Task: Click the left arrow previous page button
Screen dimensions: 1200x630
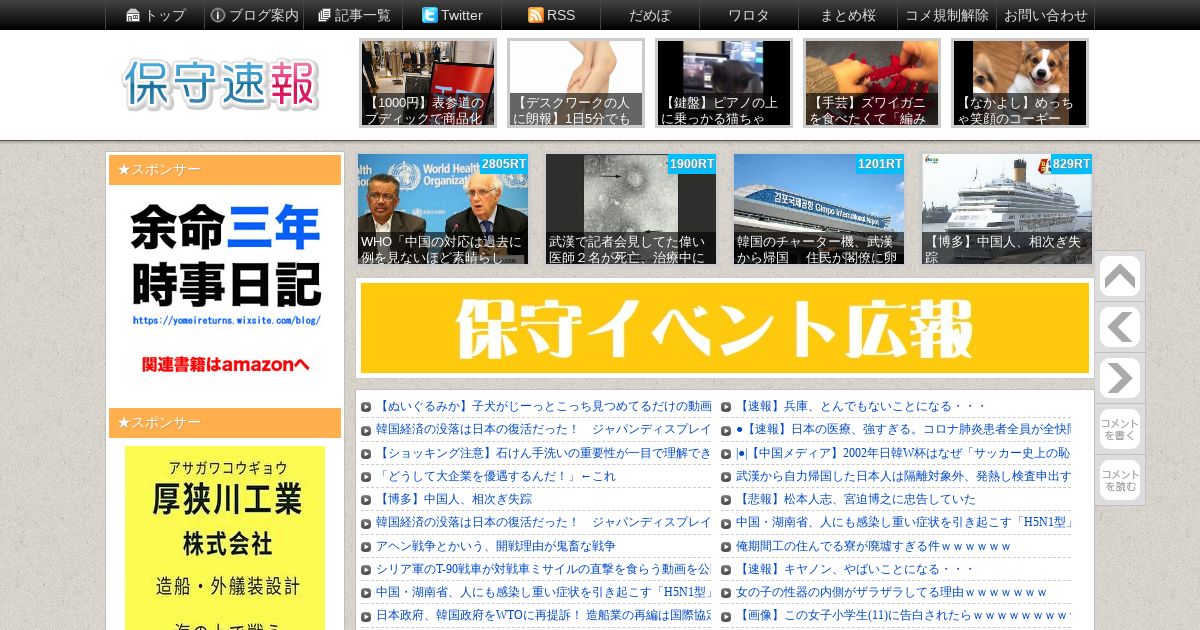Action: tap(1119, 327)
